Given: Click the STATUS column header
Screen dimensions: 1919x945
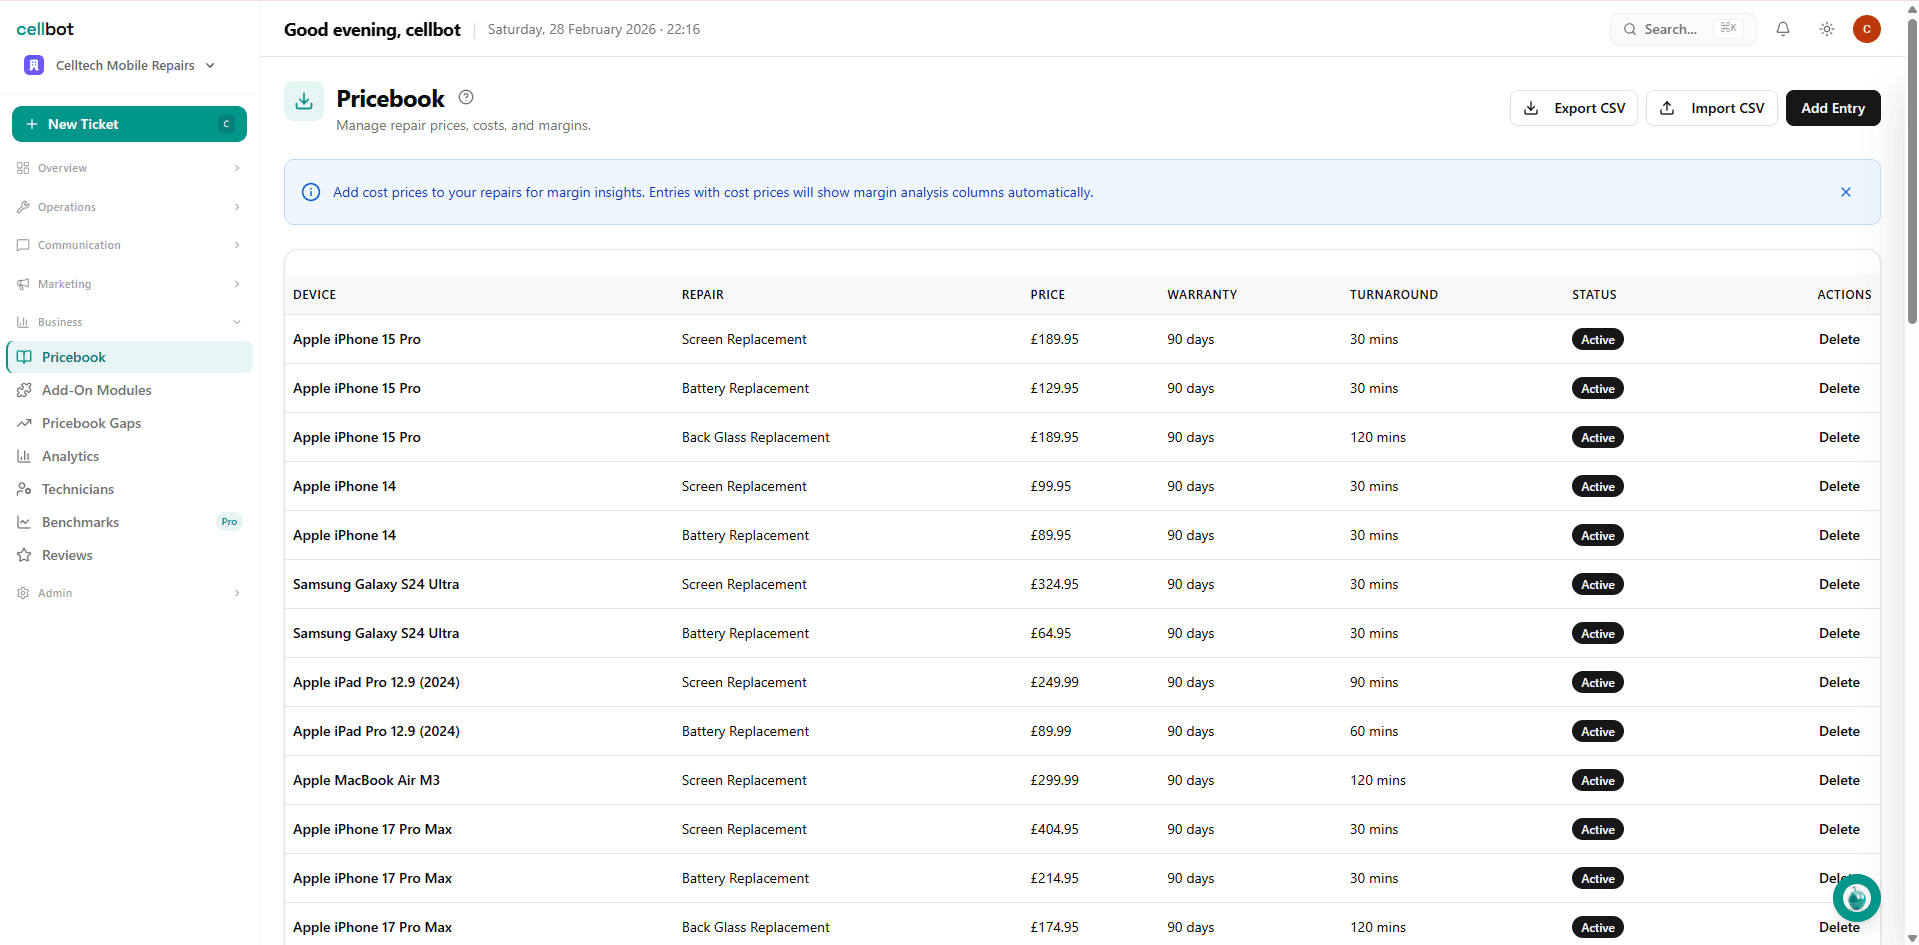Looking at the screenshot, I should [1594, 295].
